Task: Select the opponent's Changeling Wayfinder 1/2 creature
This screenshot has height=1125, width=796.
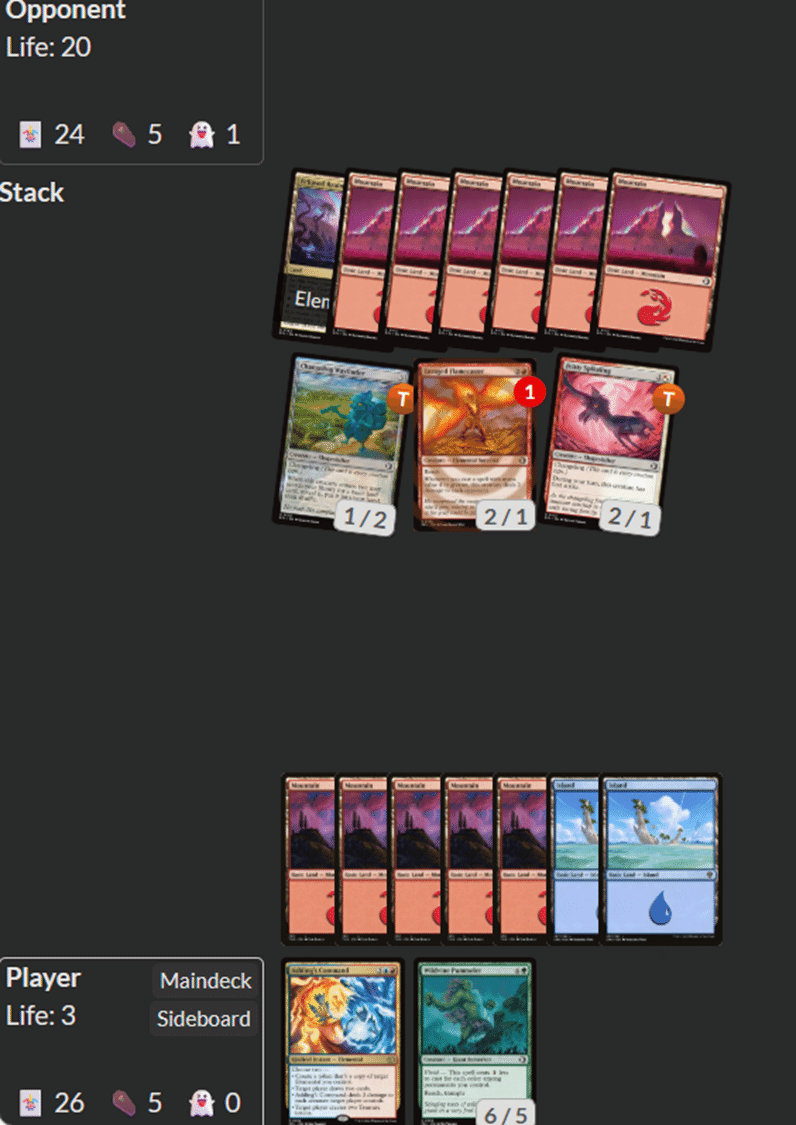Action: pos(342,443)
